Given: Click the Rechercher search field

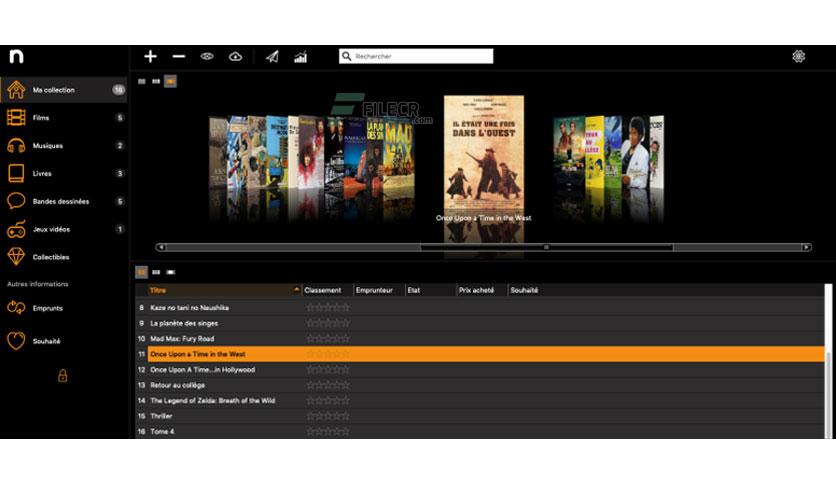Looking at the screenshot, I should click(x=416, y=56).
